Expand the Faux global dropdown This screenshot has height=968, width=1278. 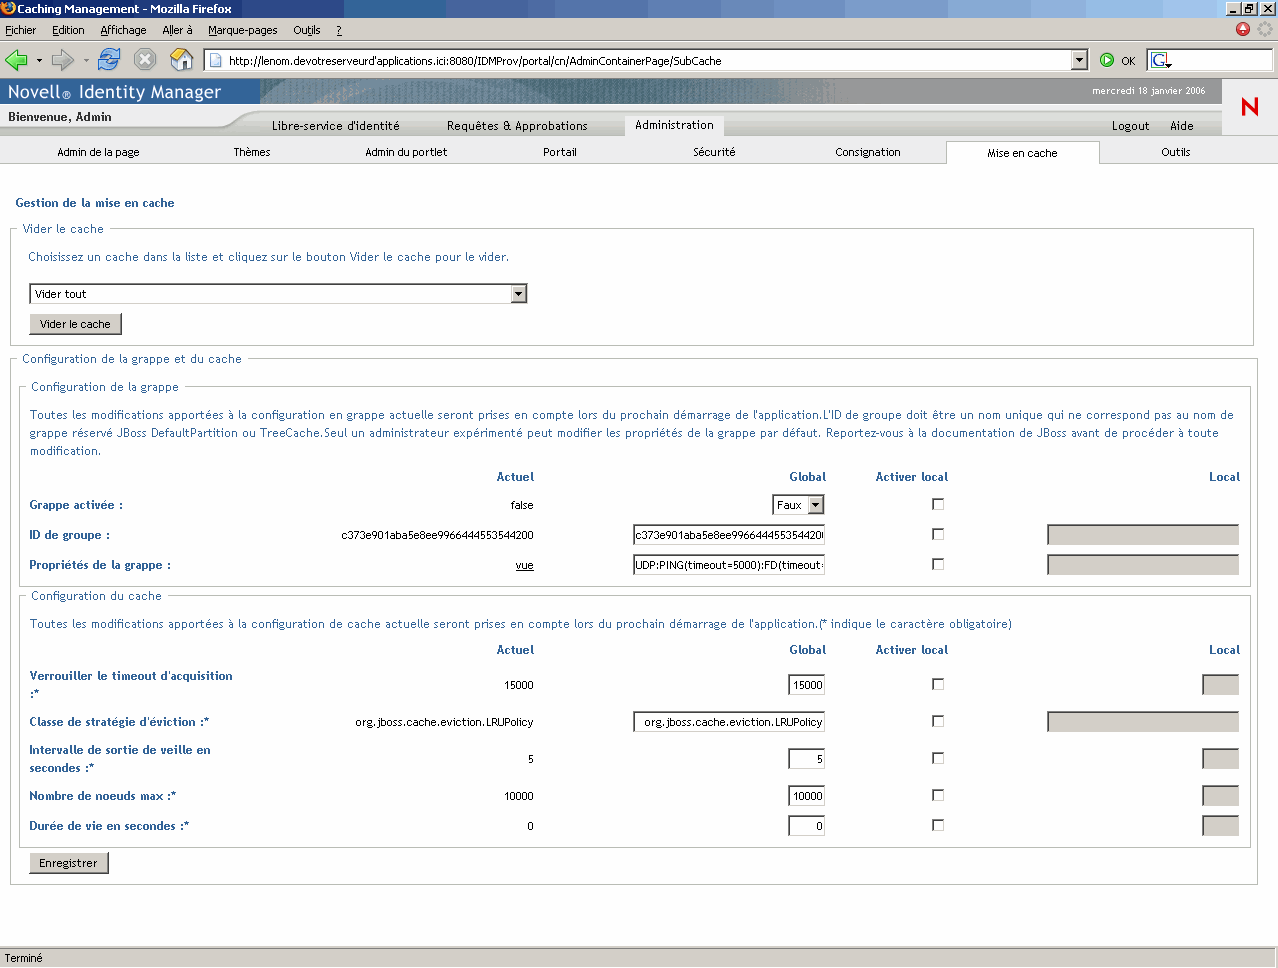(815, 505)
